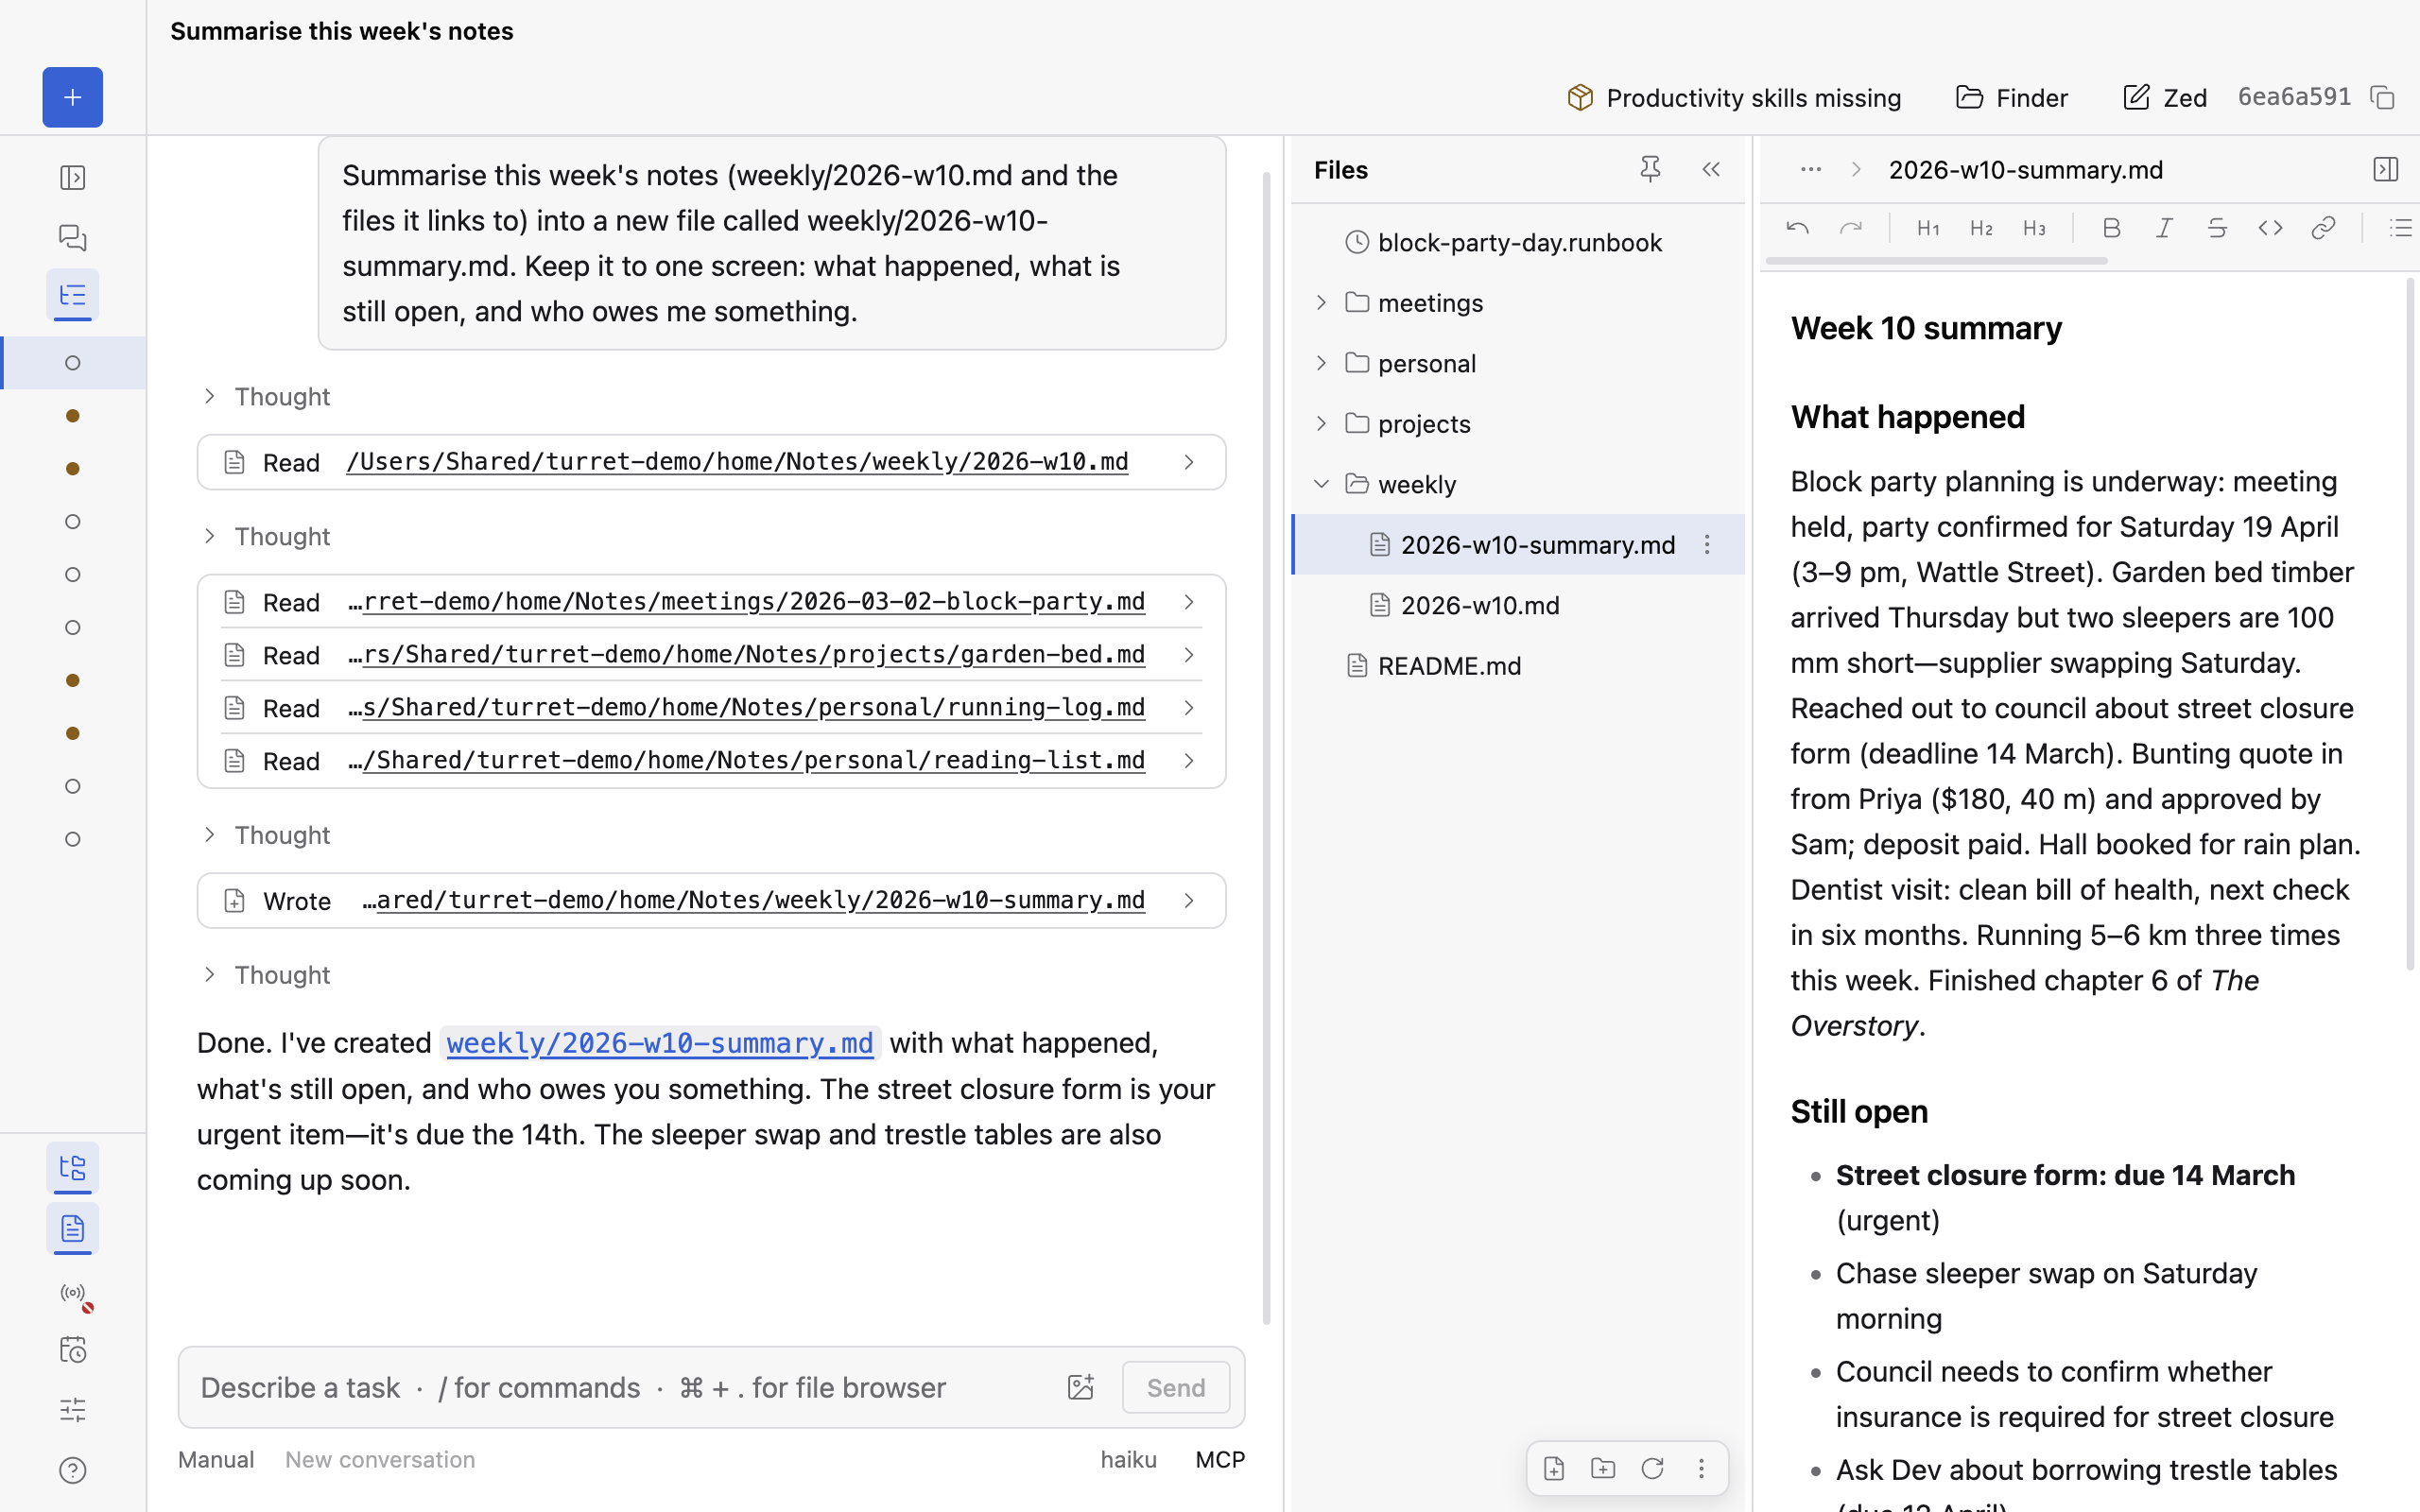Open Finder from the top bar

(2011, 97)
